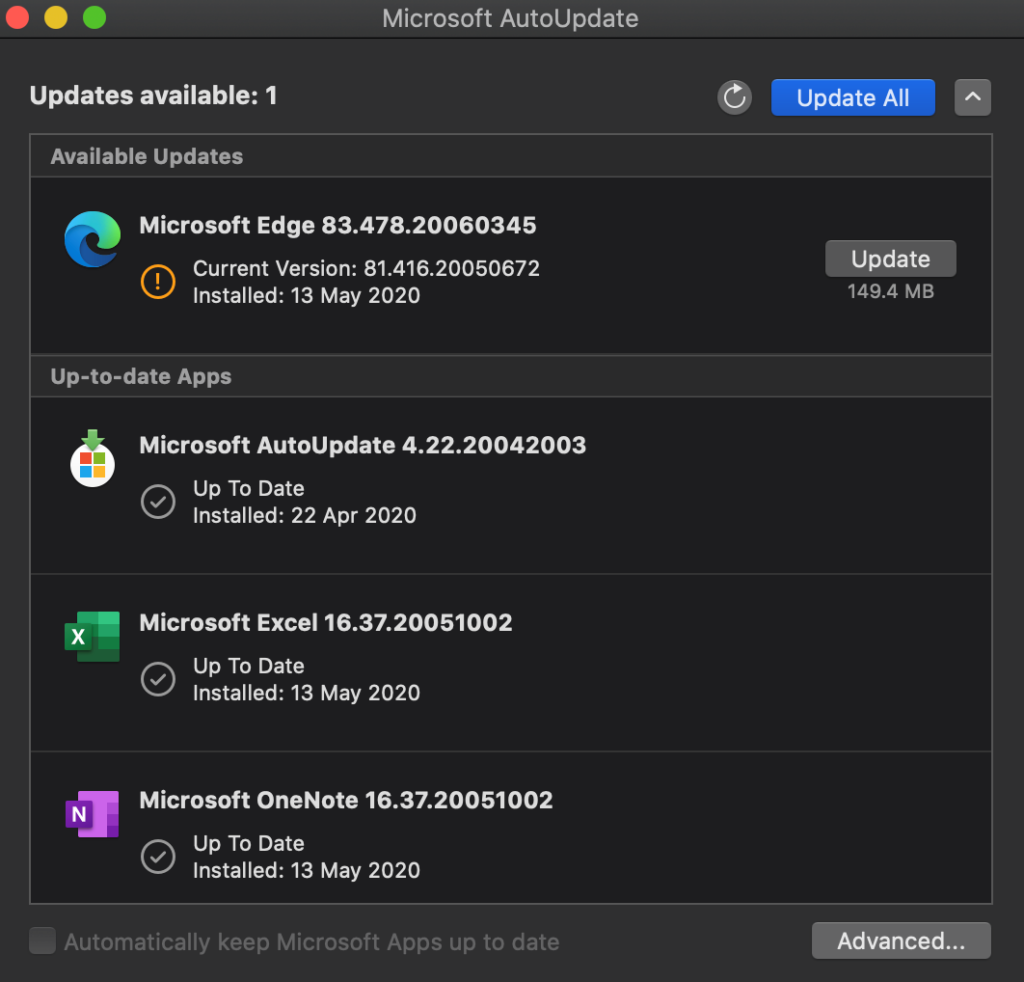This screenshot has width=1024, height=982.
Task: Click Update button for Microsoft Edge
Action: point(891,259)
